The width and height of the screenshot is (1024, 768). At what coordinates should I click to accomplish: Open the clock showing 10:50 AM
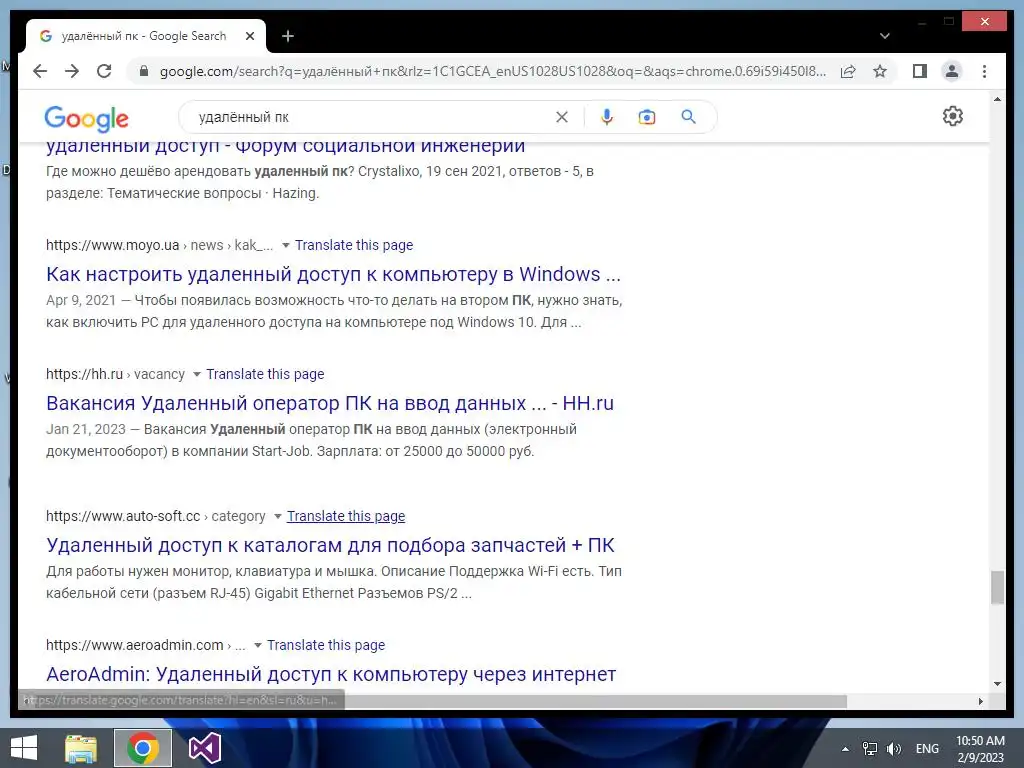click(980, 749)
